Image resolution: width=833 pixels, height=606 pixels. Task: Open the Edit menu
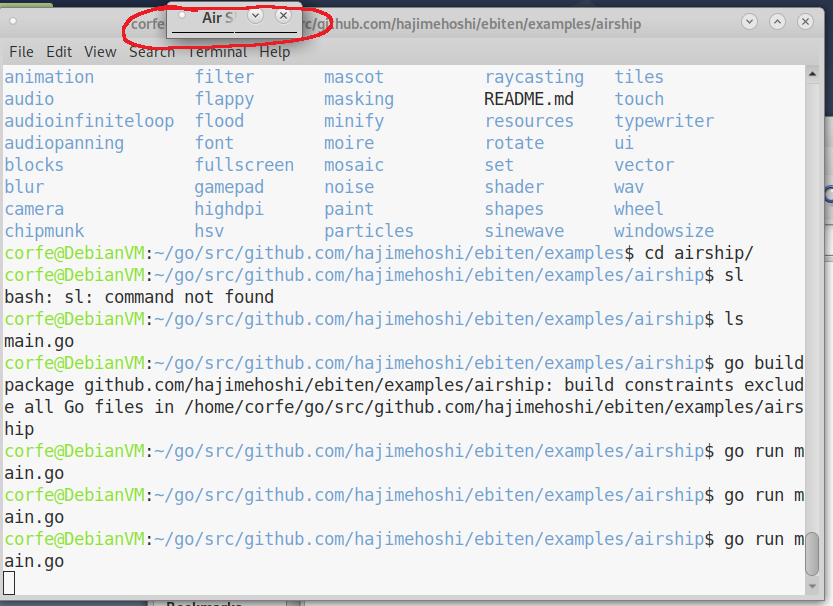pos(59,52)
